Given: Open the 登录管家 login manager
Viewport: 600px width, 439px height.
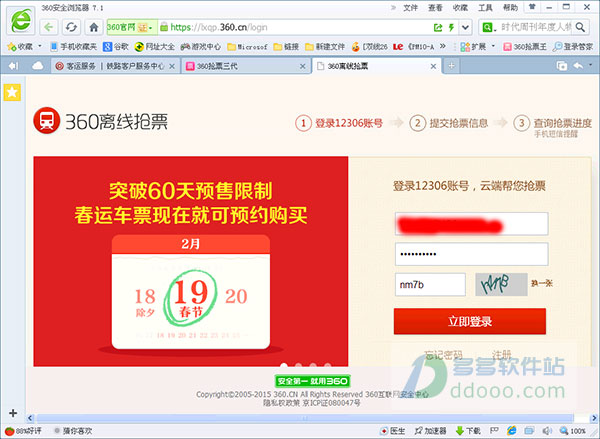Looking at the screenshot, I should click(573, 47).
